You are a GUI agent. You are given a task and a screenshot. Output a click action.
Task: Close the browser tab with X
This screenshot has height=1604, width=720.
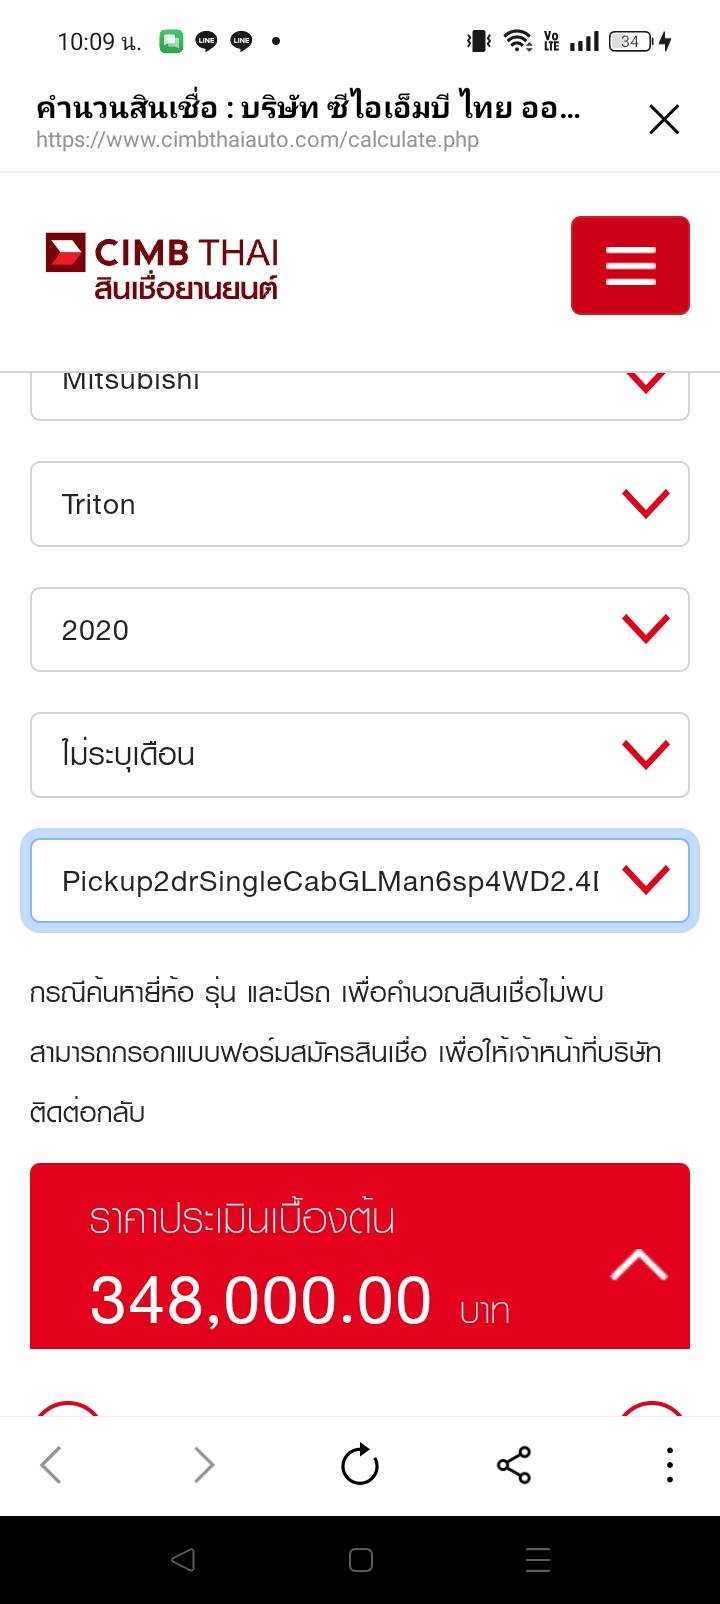pyautogui.click(x=664, y=120)
